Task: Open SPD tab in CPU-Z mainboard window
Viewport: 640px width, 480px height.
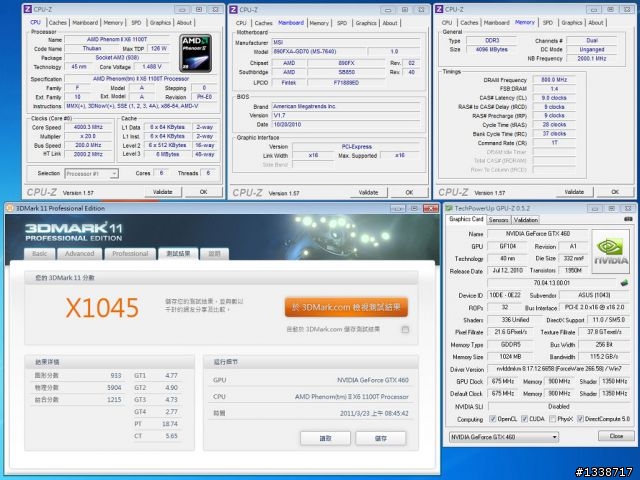Action: [x=342, y=23]
